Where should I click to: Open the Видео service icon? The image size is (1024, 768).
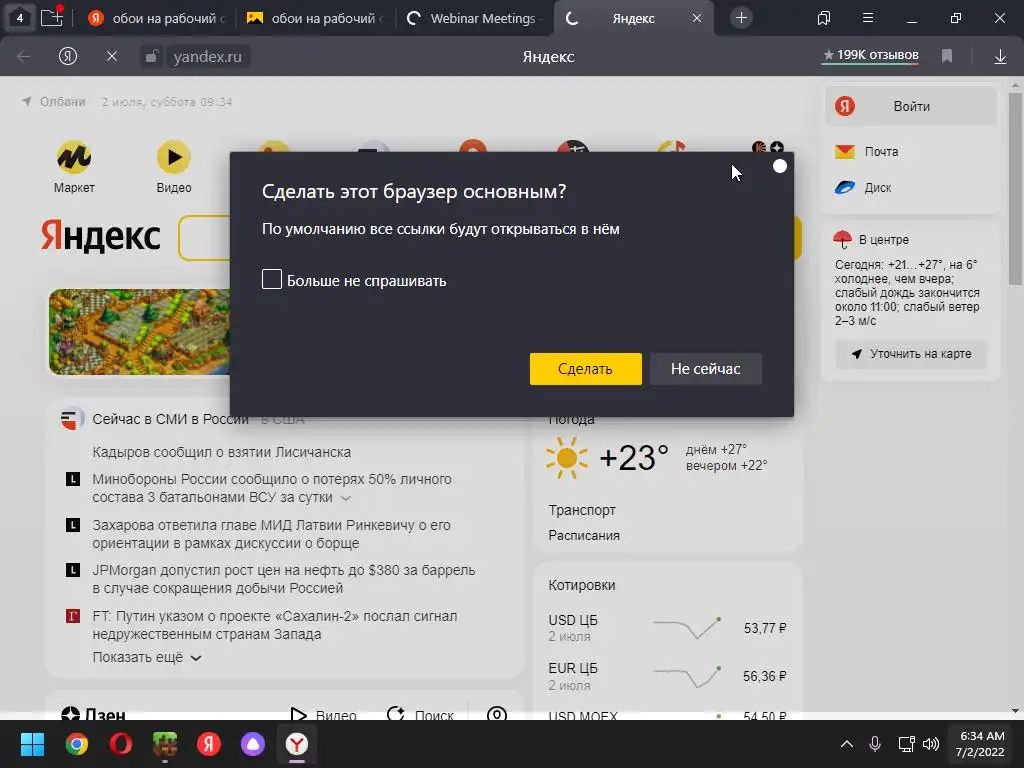(174, 167)
